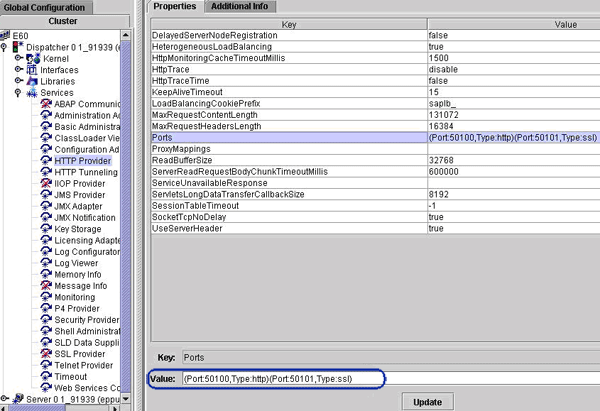Click the Log Viewer service icon
Screen dimensions: 600x411
pos(46,263)
